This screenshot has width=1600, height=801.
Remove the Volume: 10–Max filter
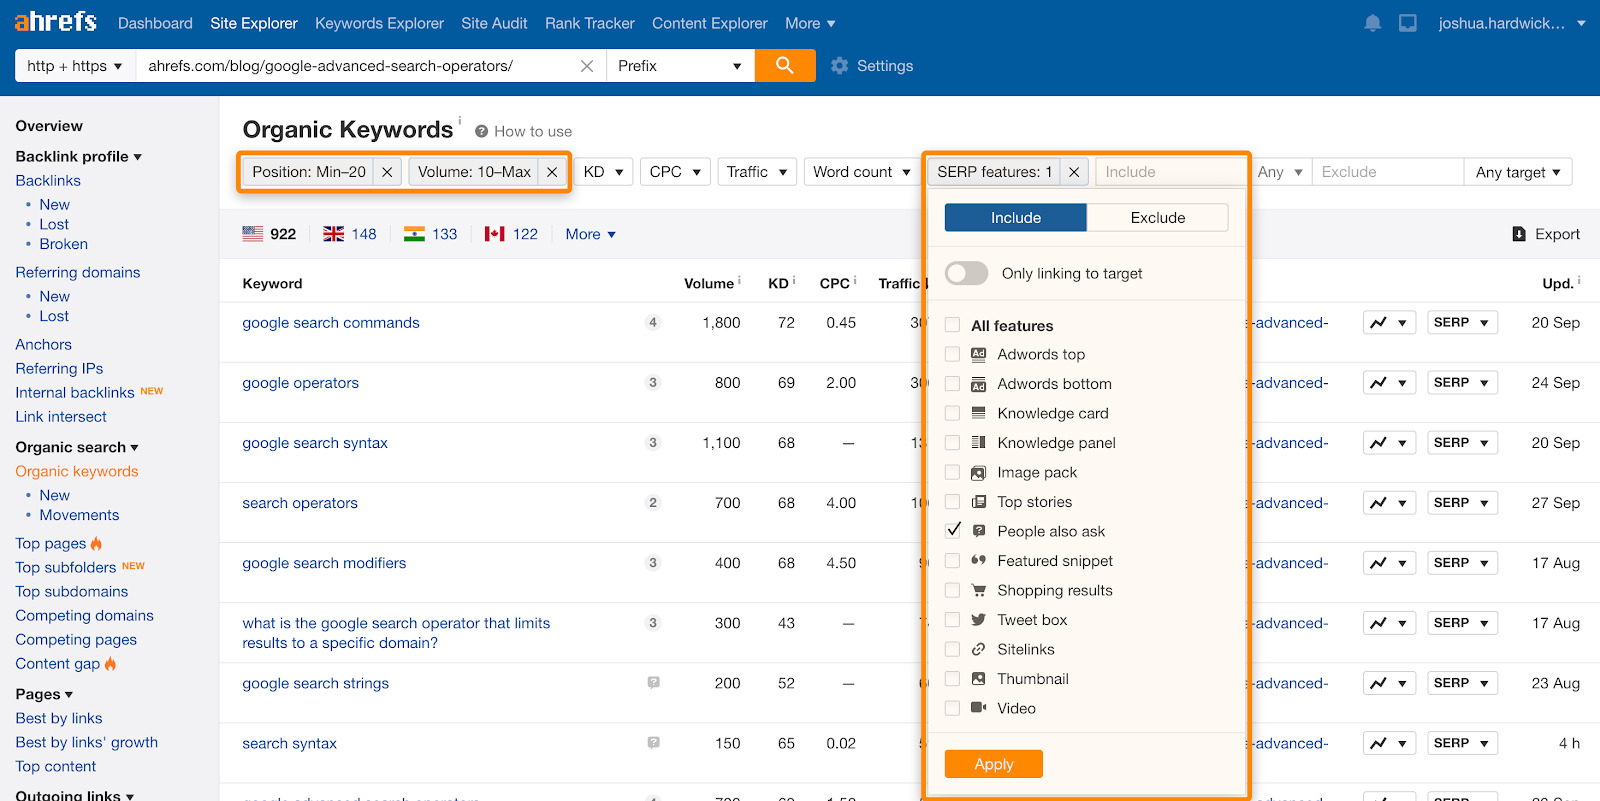[x=552, y=172]
